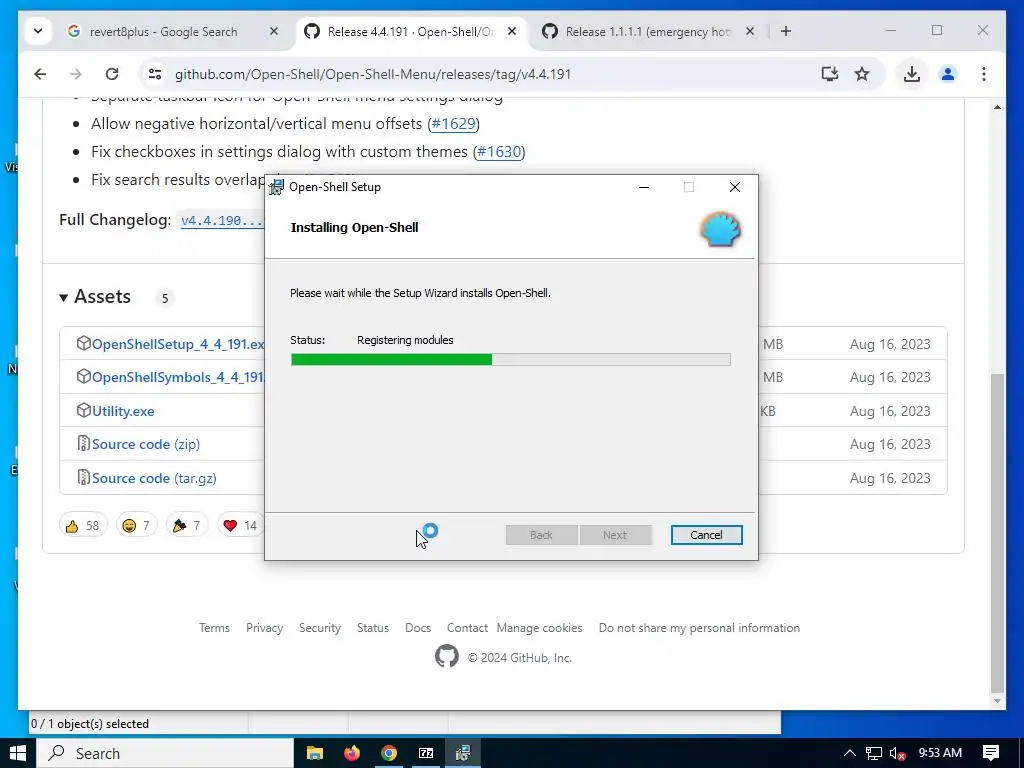Click the Open-Shell shell logo

pos(720,229)
